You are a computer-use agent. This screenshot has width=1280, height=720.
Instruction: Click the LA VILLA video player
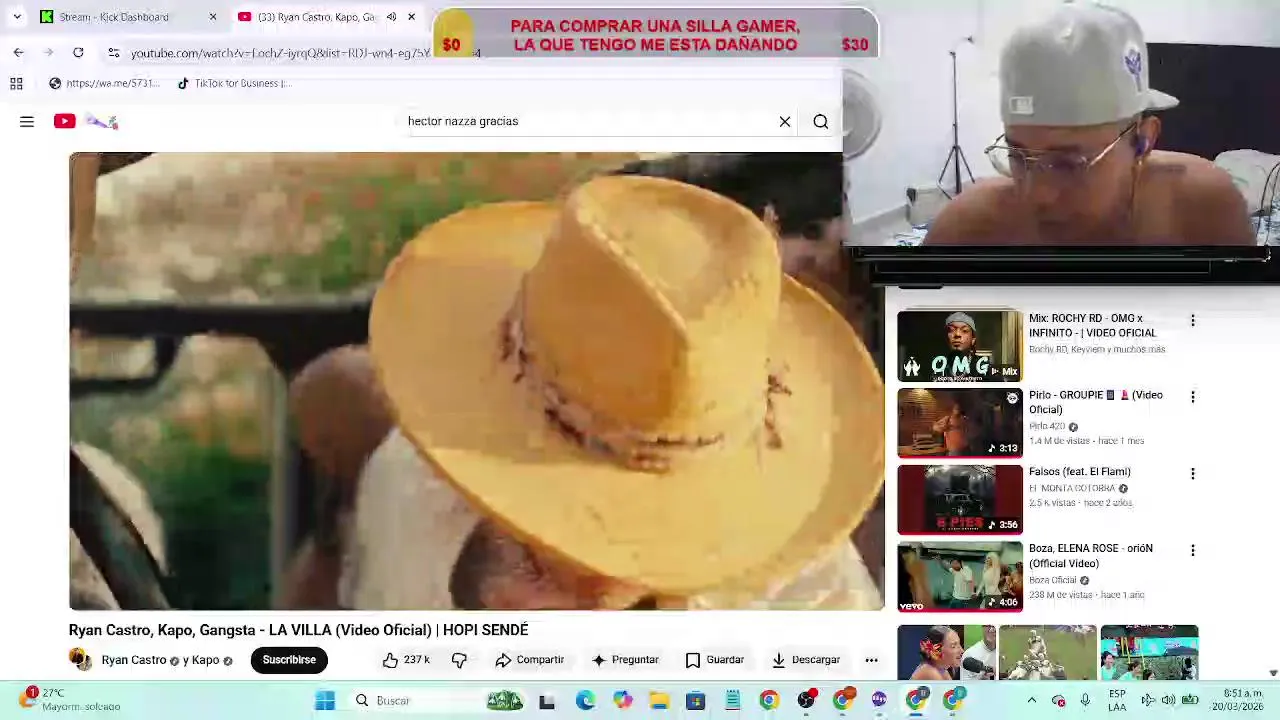point(476,381)
